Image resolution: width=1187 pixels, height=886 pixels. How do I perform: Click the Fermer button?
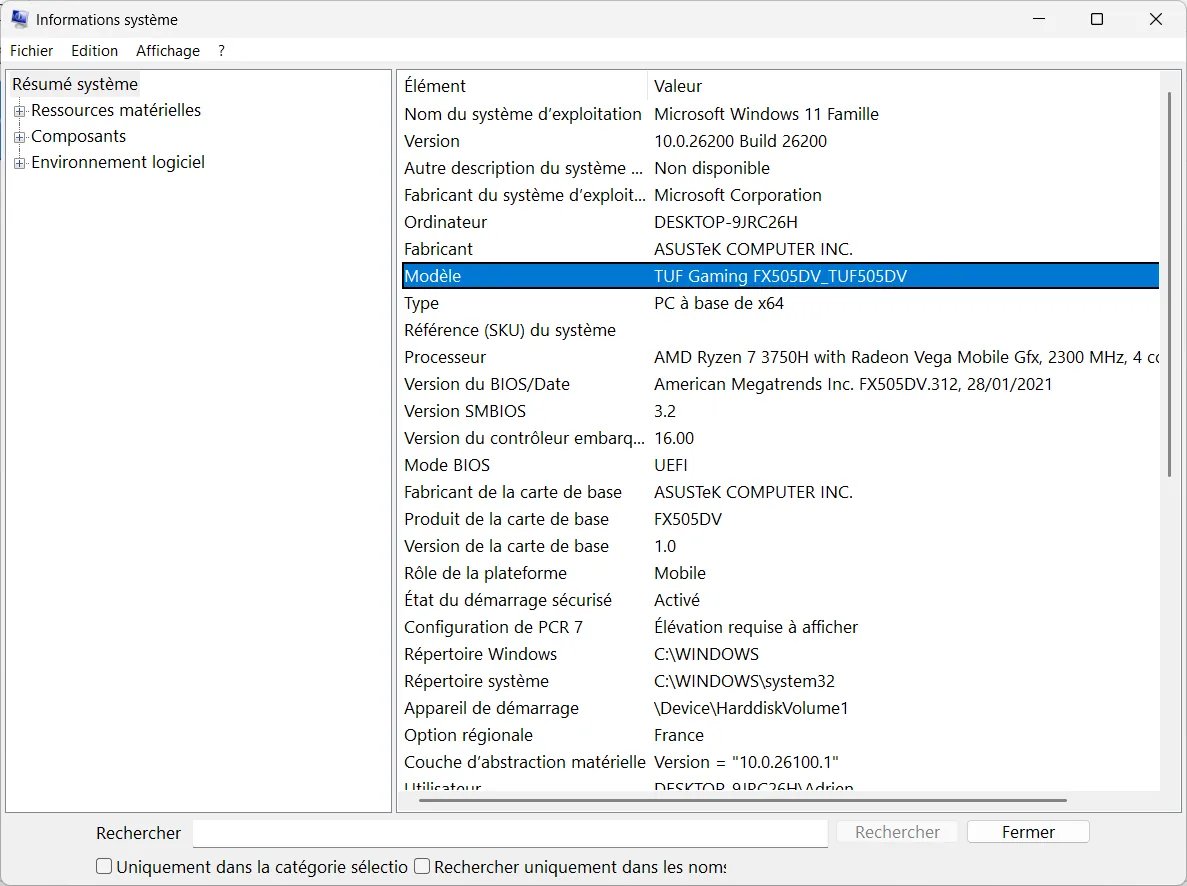[x=1028, y=832]
